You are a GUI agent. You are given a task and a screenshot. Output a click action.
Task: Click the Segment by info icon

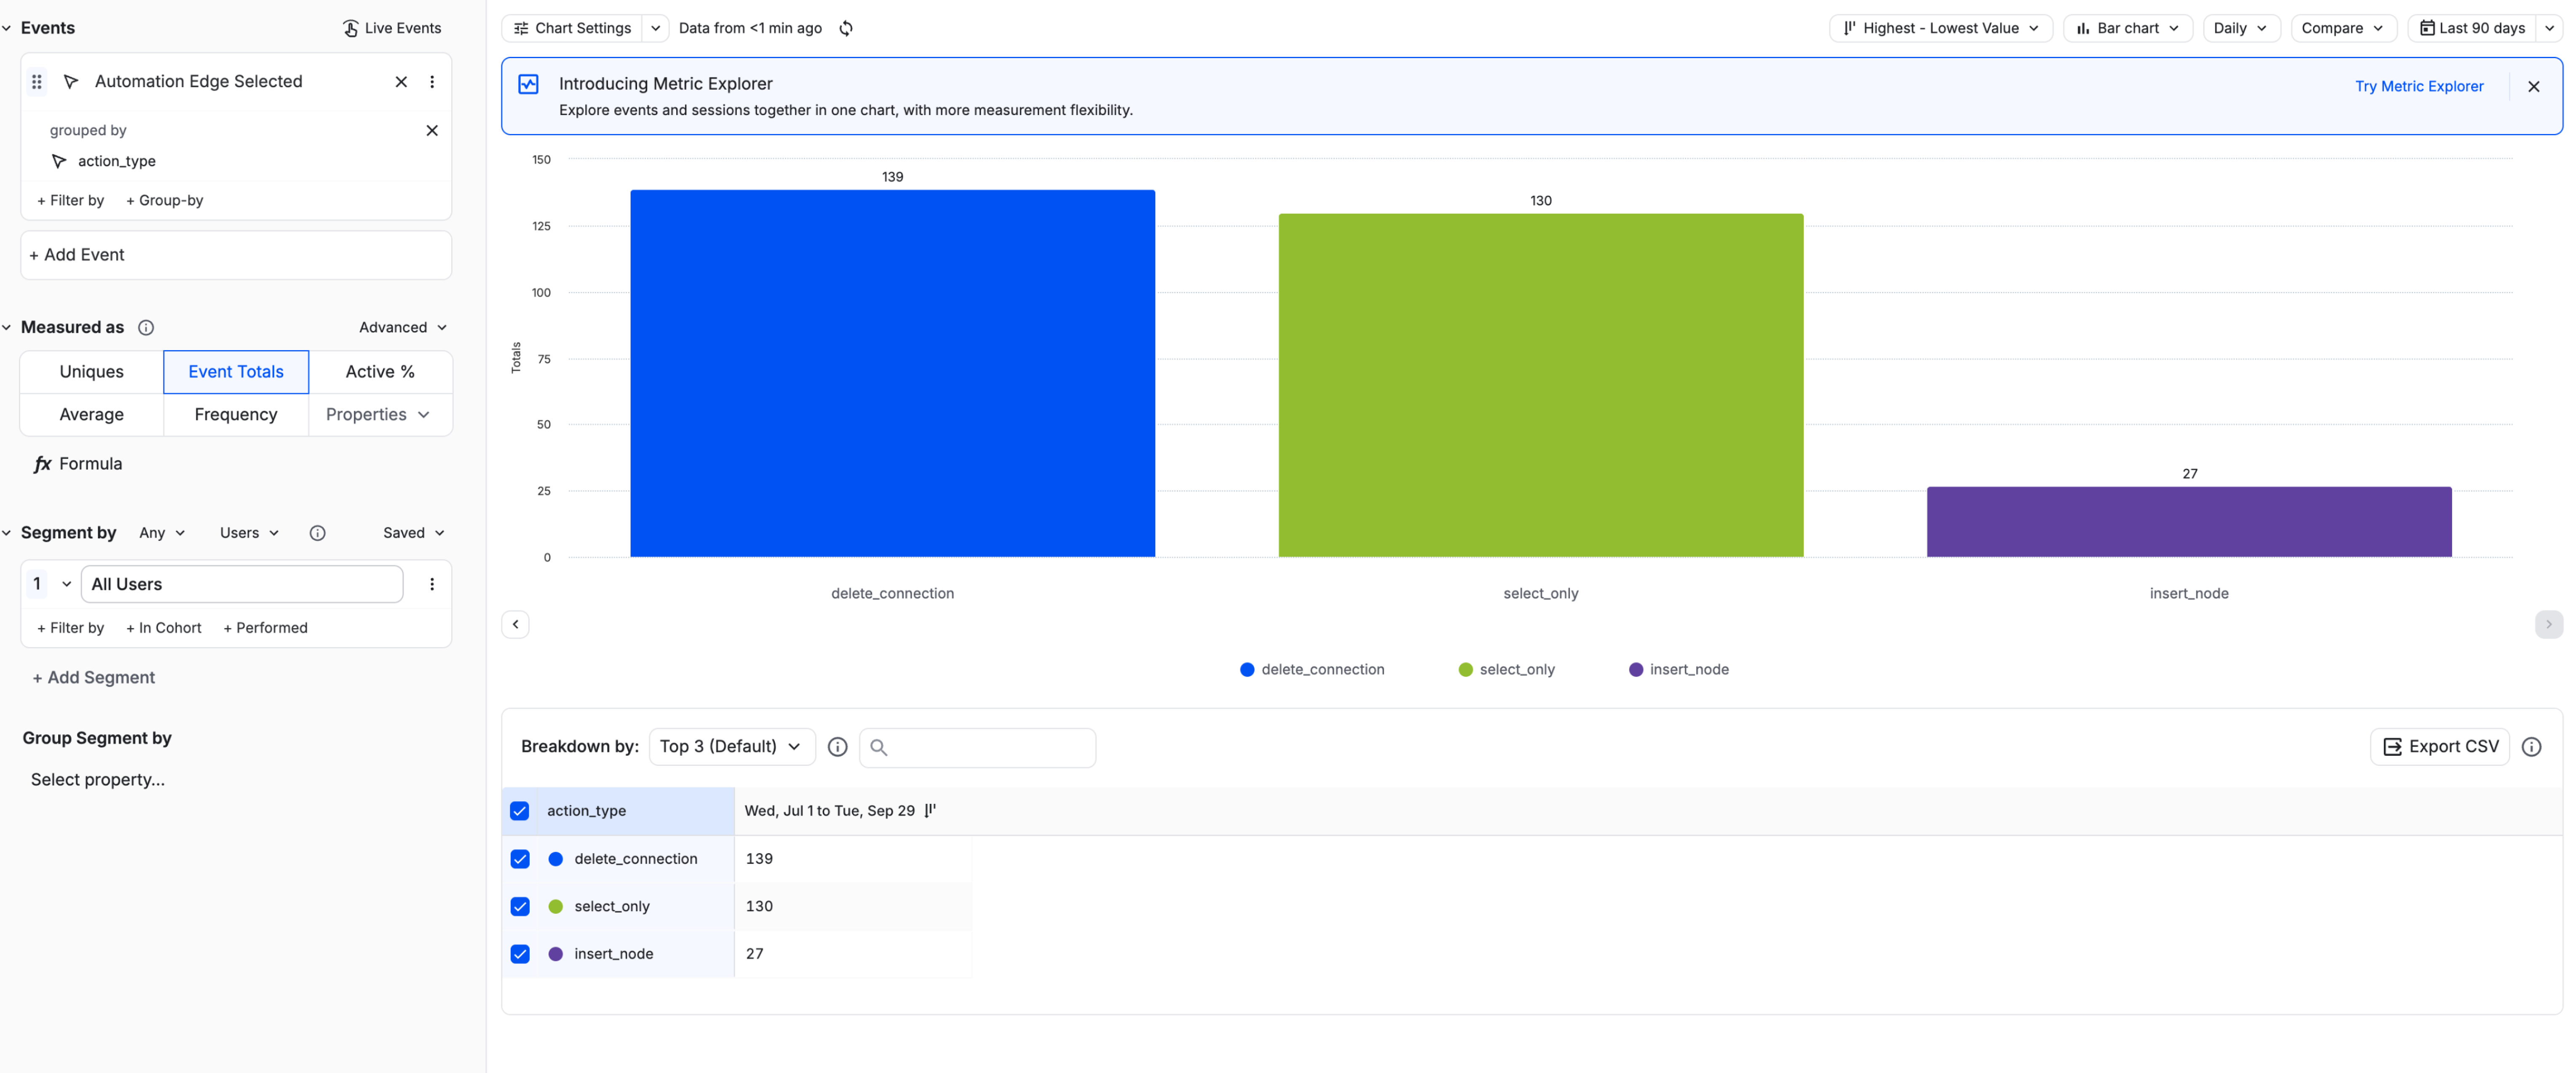click(x=317, y=533)
